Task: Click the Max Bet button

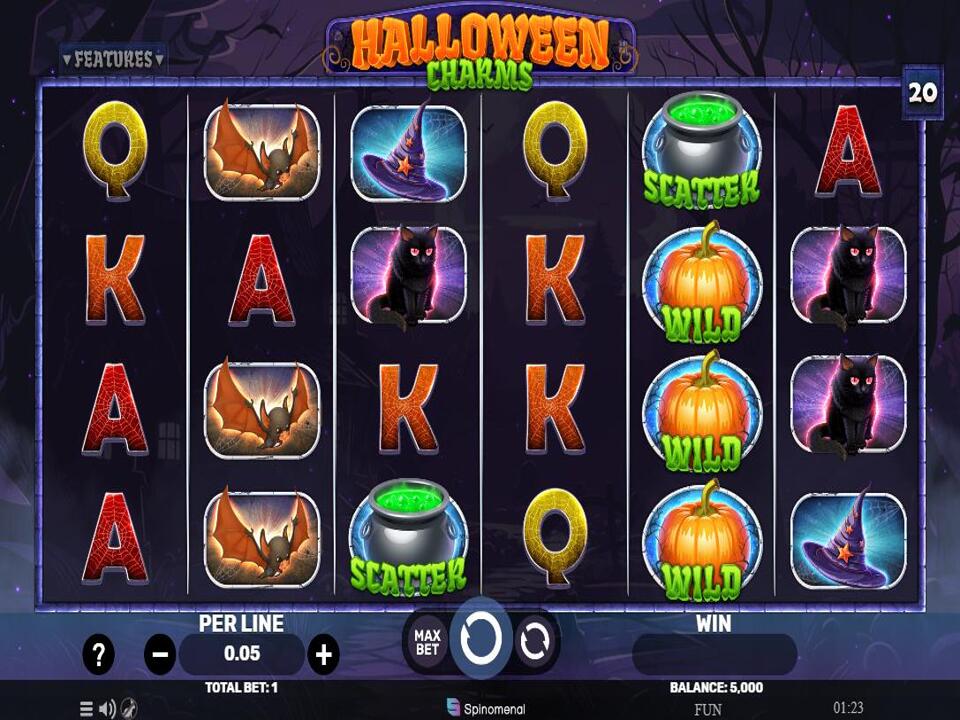Action: [427, 642]
